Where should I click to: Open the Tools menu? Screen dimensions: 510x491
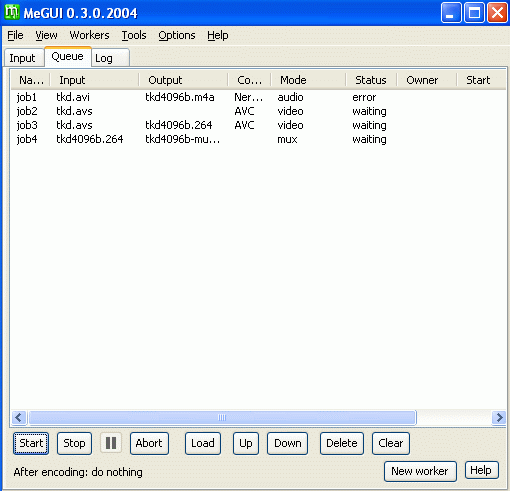coord(134,35)
